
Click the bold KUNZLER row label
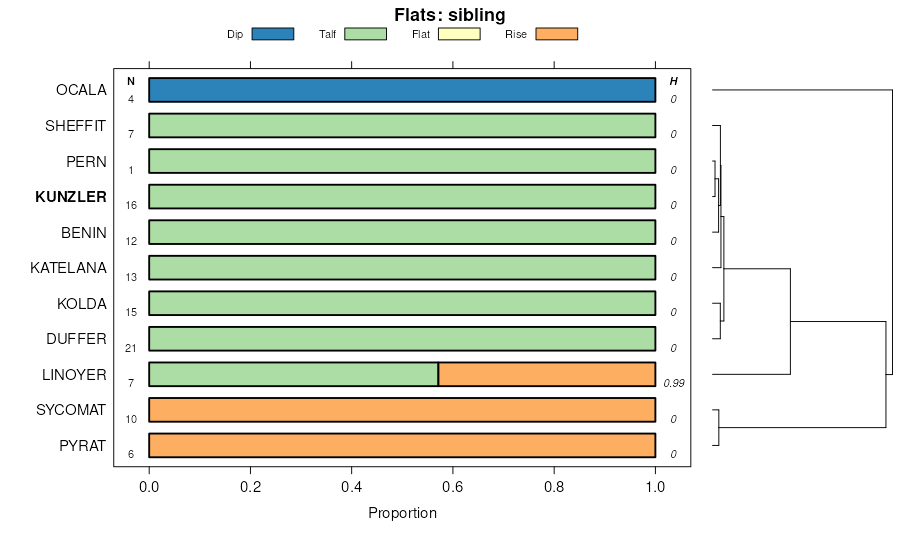click(70, 197)
